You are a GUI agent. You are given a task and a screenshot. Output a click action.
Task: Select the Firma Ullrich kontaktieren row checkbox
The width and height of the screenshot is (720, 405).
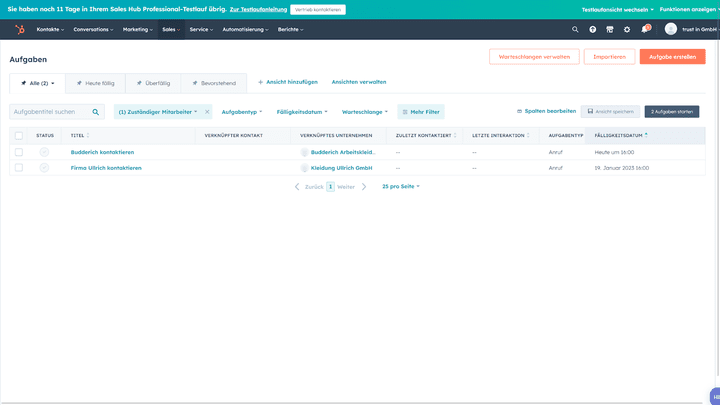[19, 168]
